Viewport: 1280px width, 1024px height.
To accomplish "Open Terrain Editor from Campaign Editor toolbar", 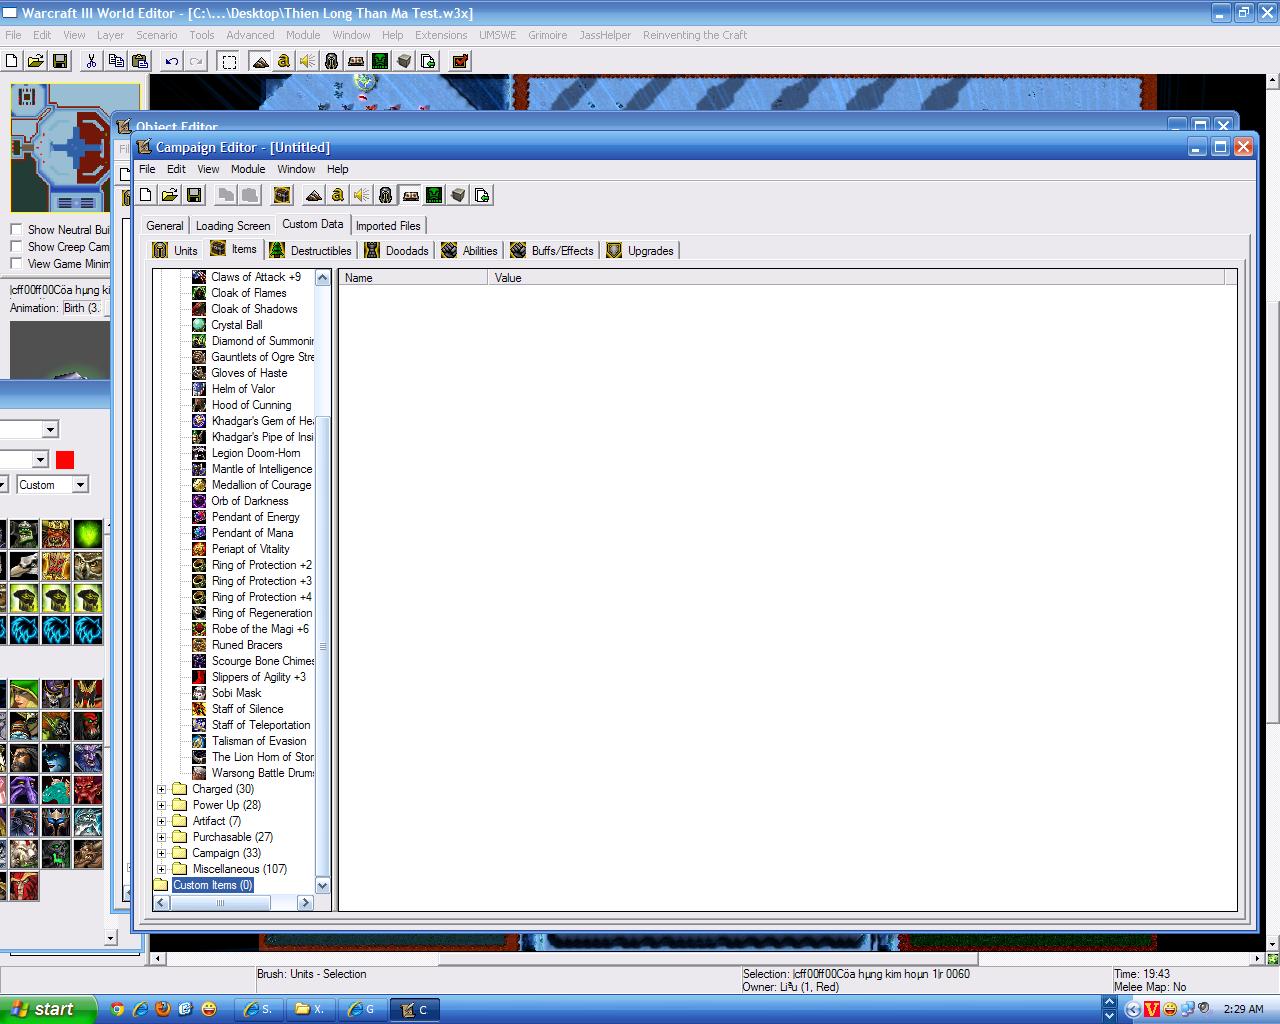I will [x=314, y=195].
